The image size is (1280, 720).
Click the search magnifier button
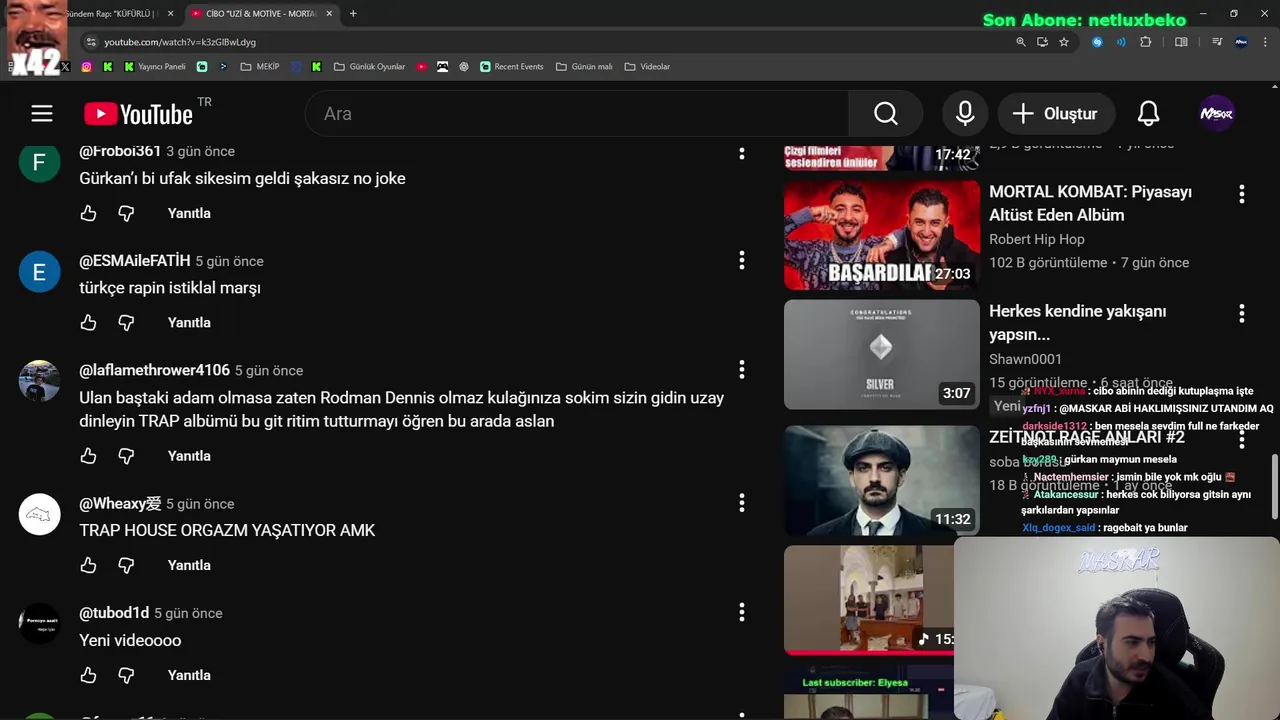pos(886,114)
